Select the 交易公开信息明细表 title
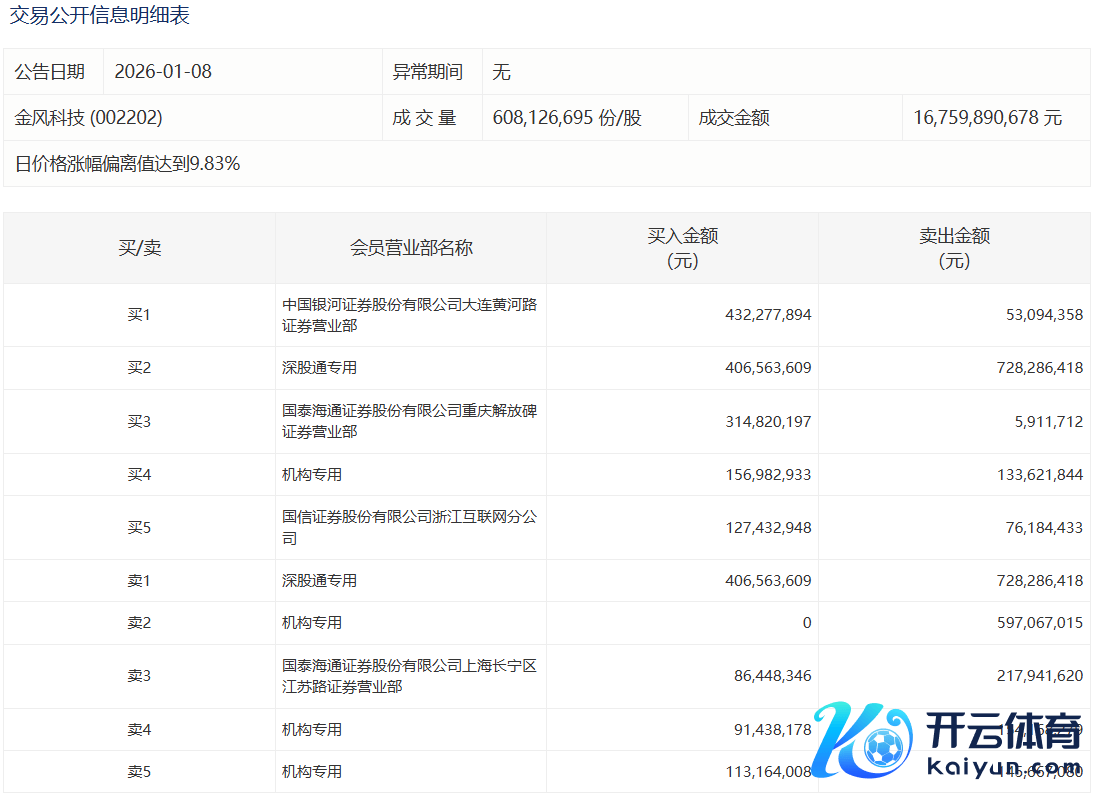 (x=99, y=16)
